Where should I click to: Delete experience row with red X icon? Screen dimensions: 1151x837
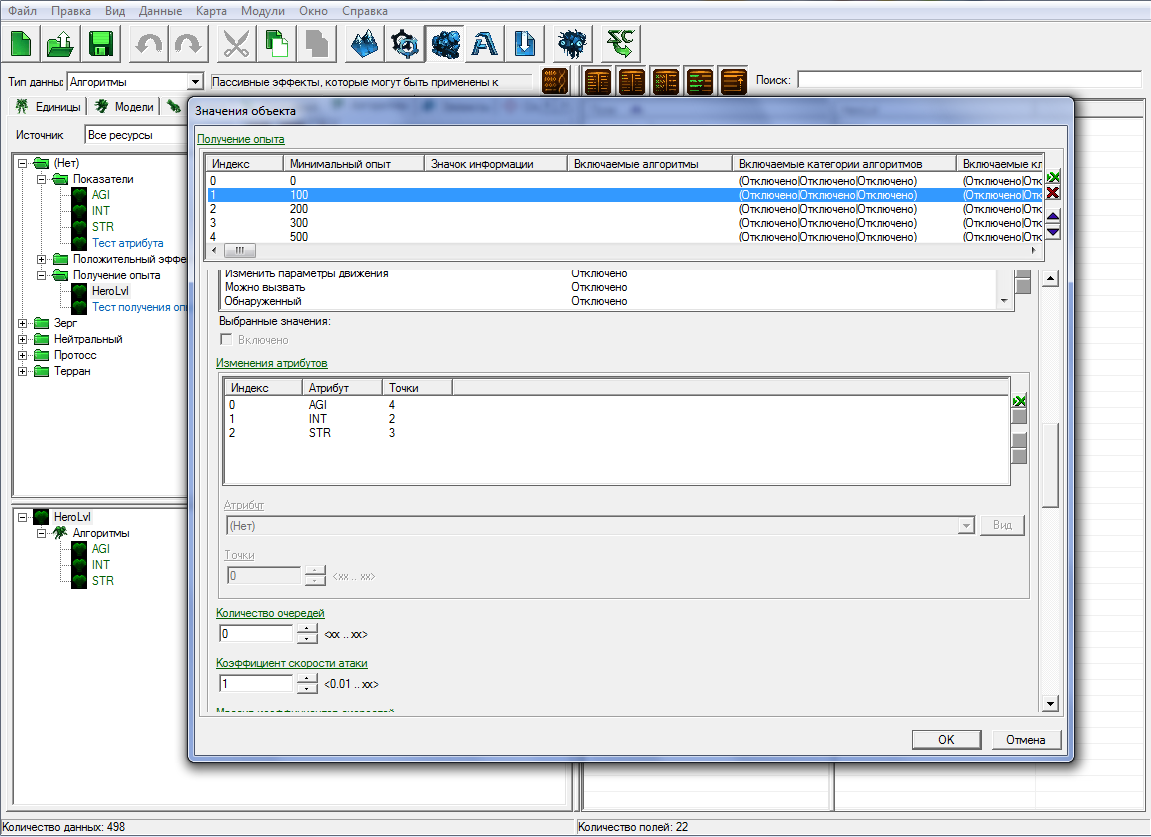(1053, 193)
